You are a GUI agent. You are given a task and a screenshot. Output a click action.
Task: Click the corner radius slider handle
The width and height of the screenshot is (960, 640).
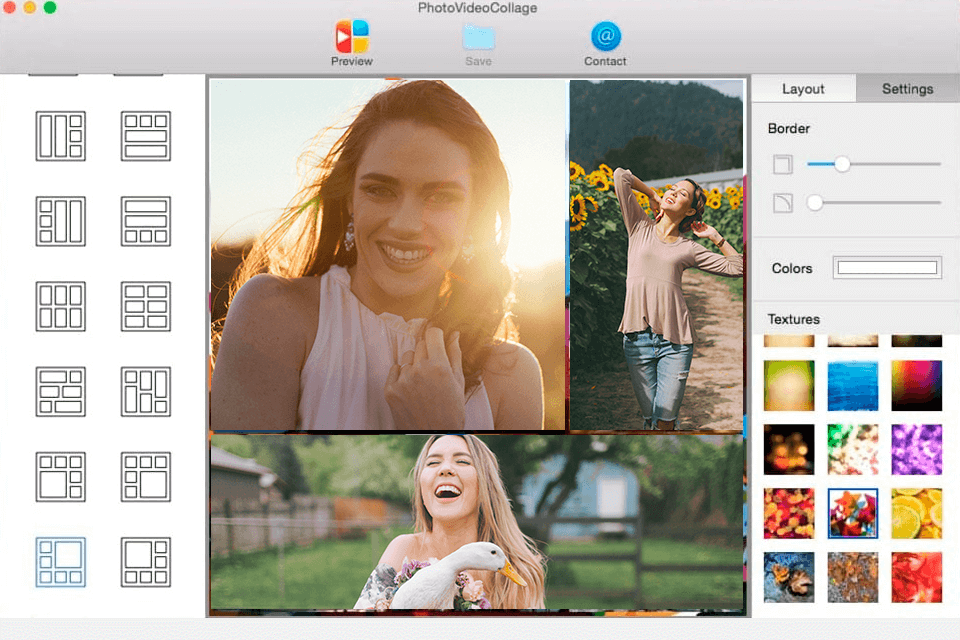(815, 202)
